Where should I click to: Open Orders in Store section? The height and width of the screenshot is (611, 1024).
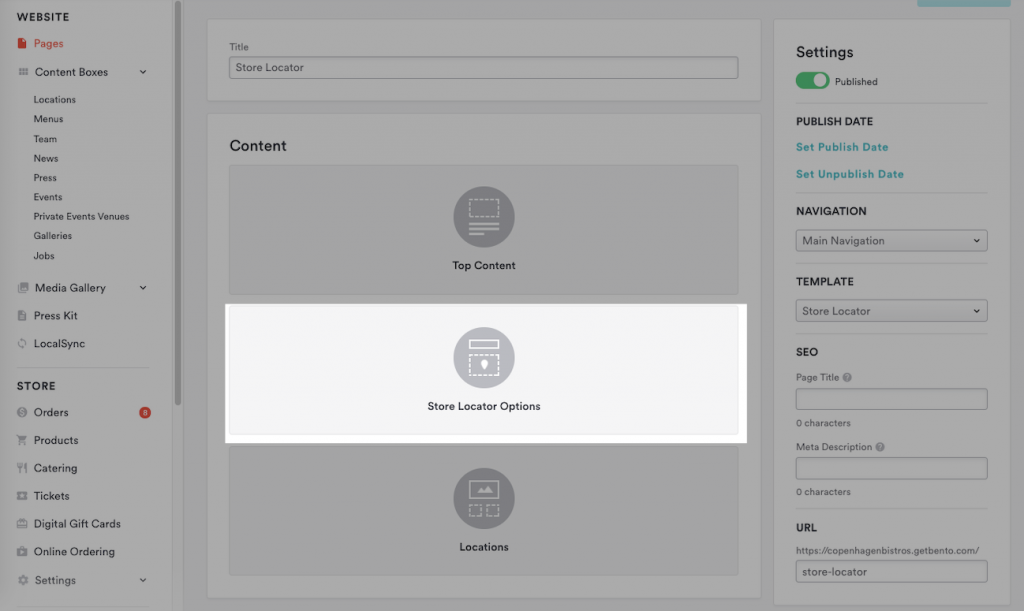tap(51, 413)
